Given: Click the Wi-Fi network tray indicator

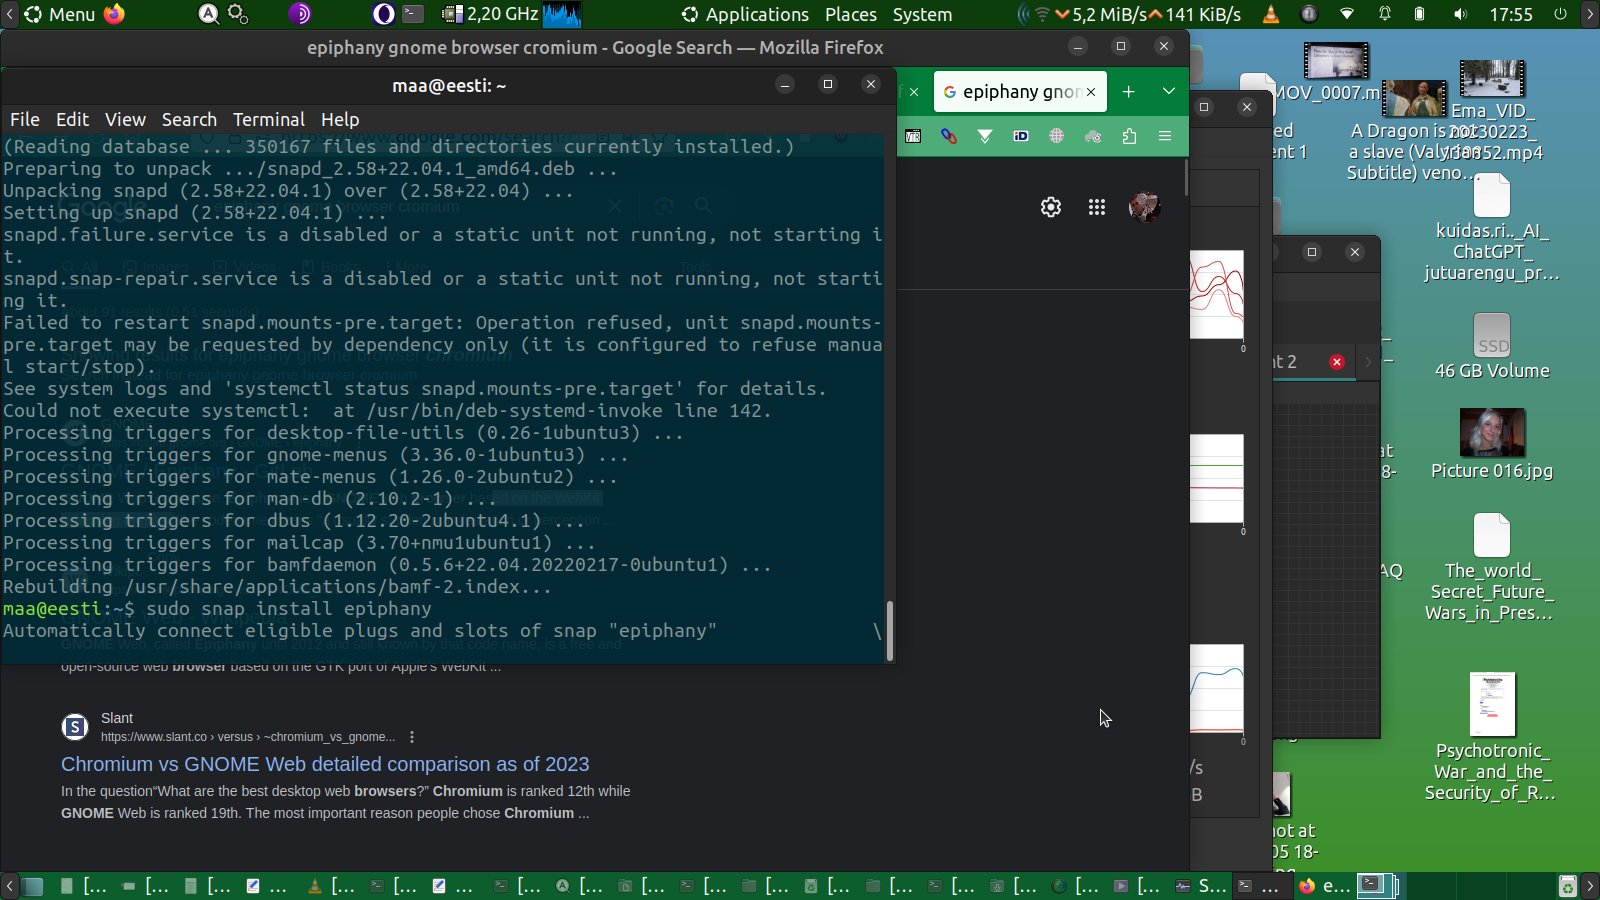Looking at the screenshot, I should (1347, 14).
